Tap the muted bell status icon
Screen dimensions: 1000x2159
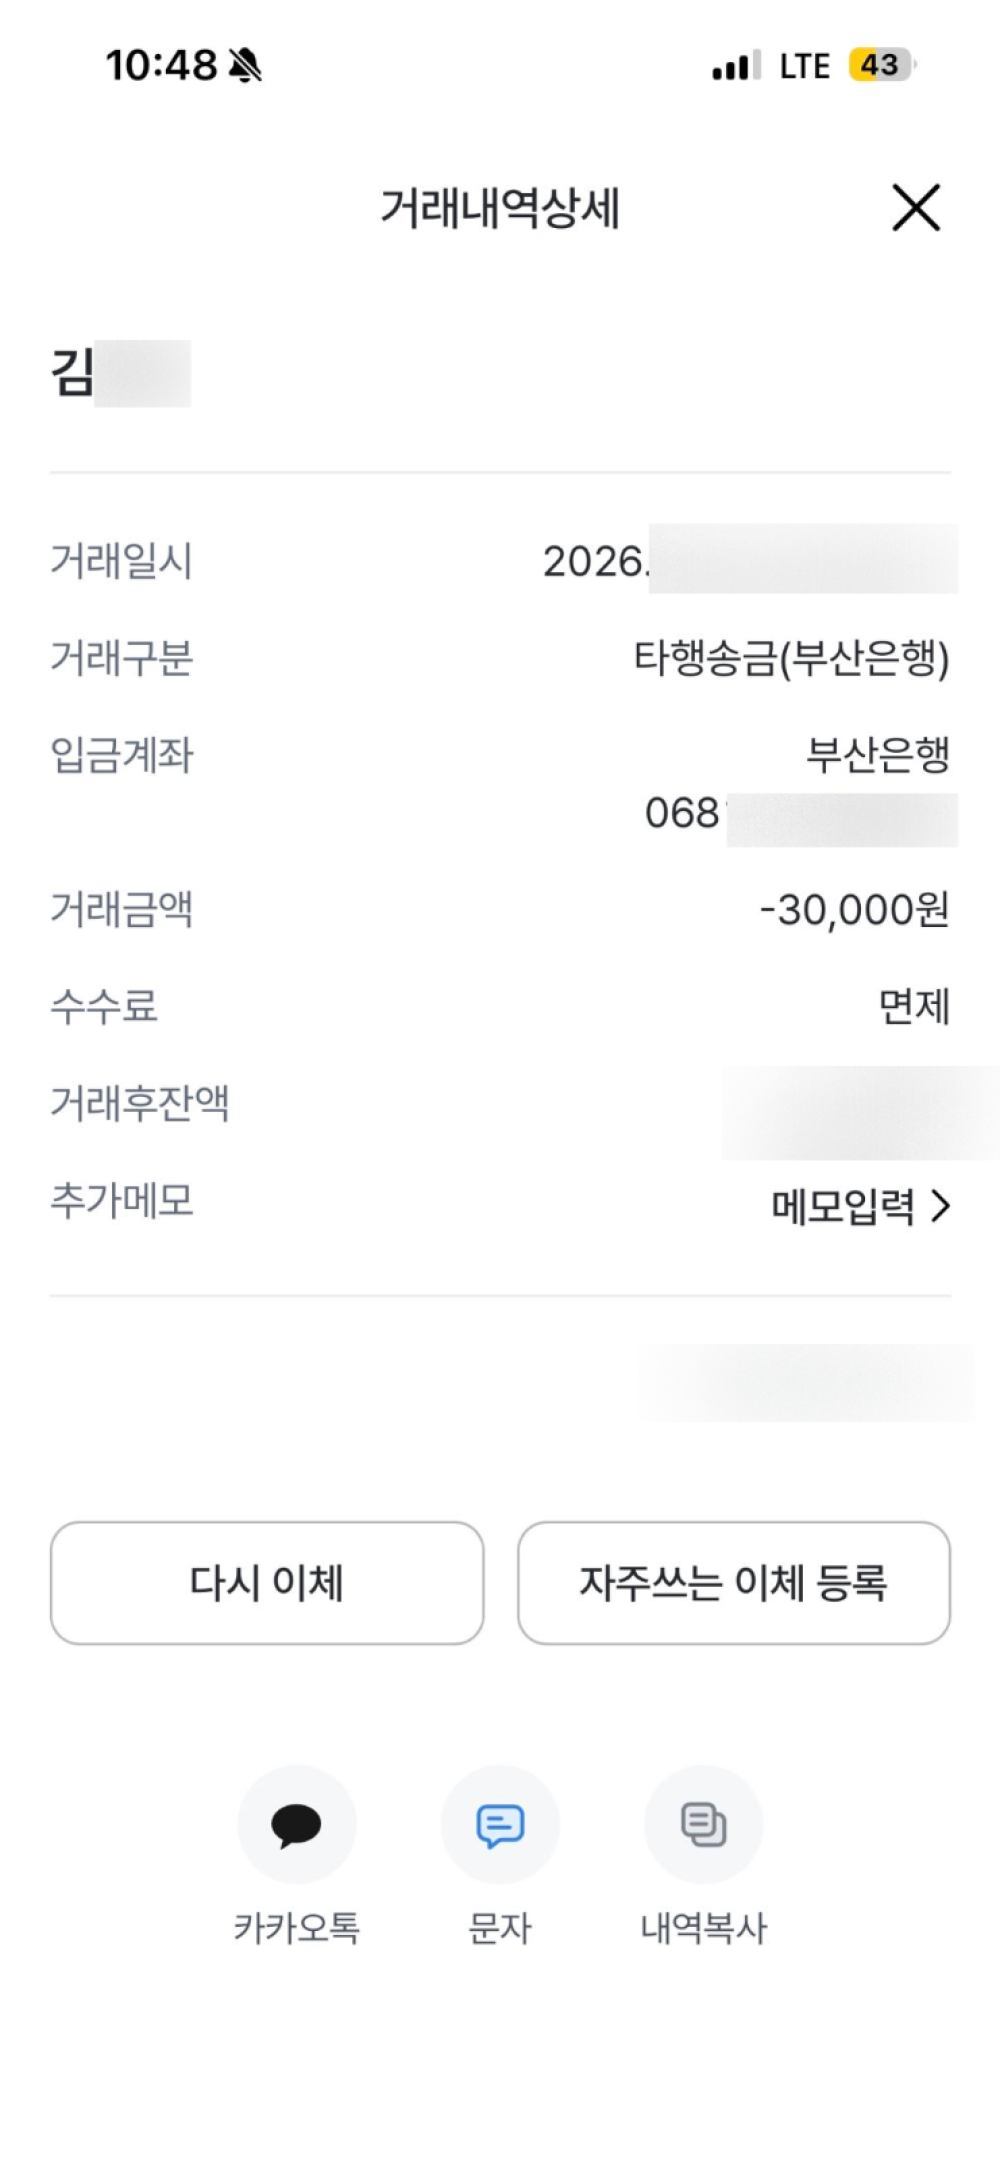[245, 66]
